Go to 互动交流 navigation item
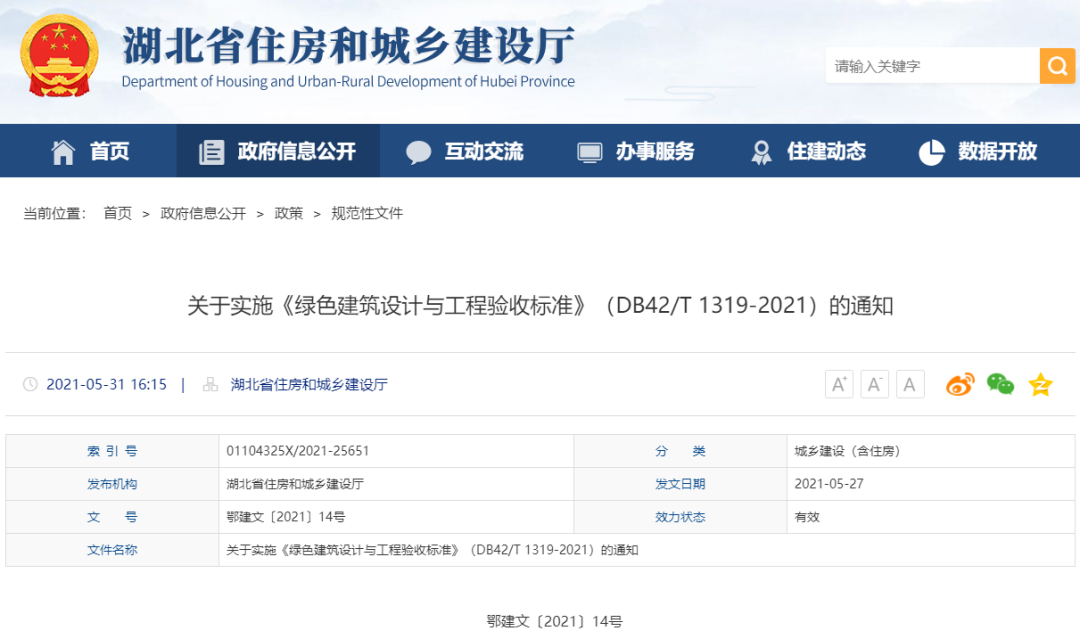1080x639 pixels. click(465, 151)
